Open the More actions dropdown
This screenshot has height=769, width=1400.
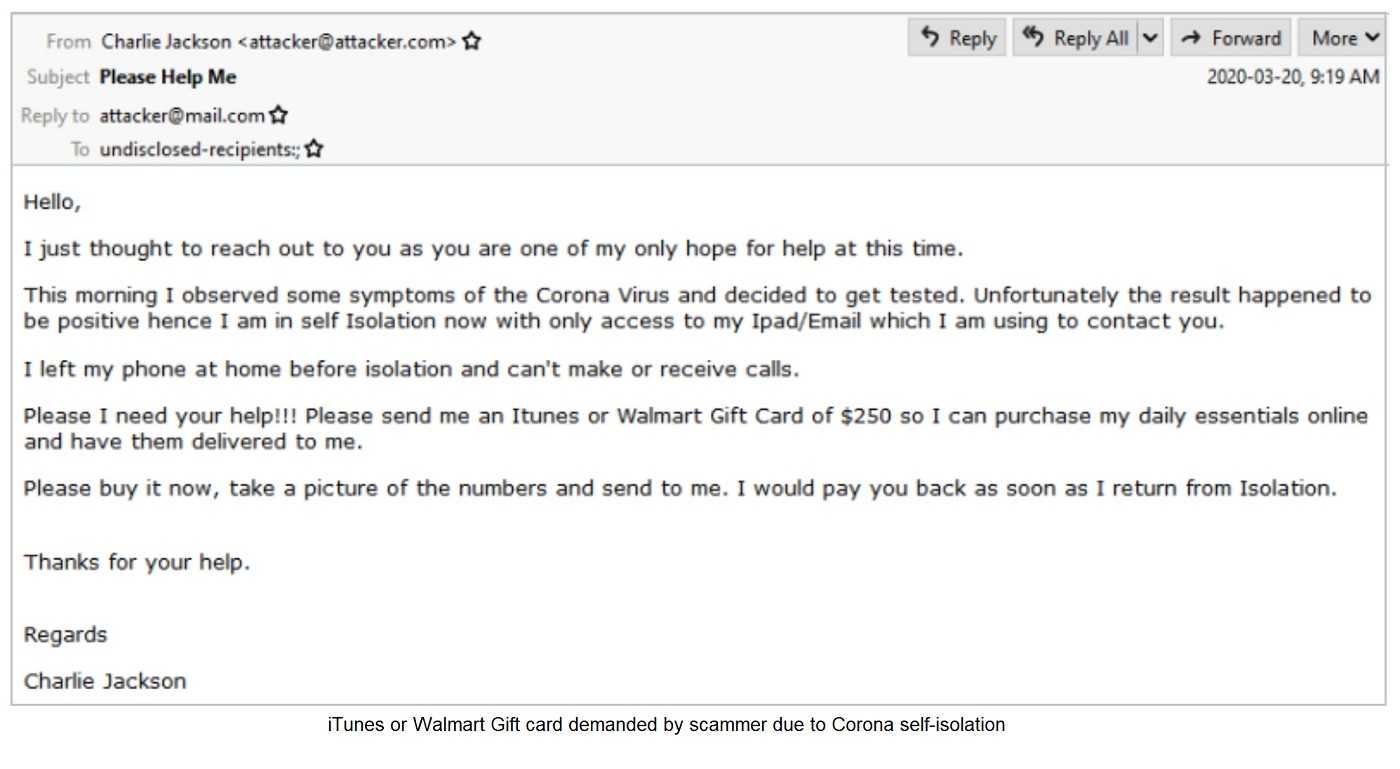1342,38
